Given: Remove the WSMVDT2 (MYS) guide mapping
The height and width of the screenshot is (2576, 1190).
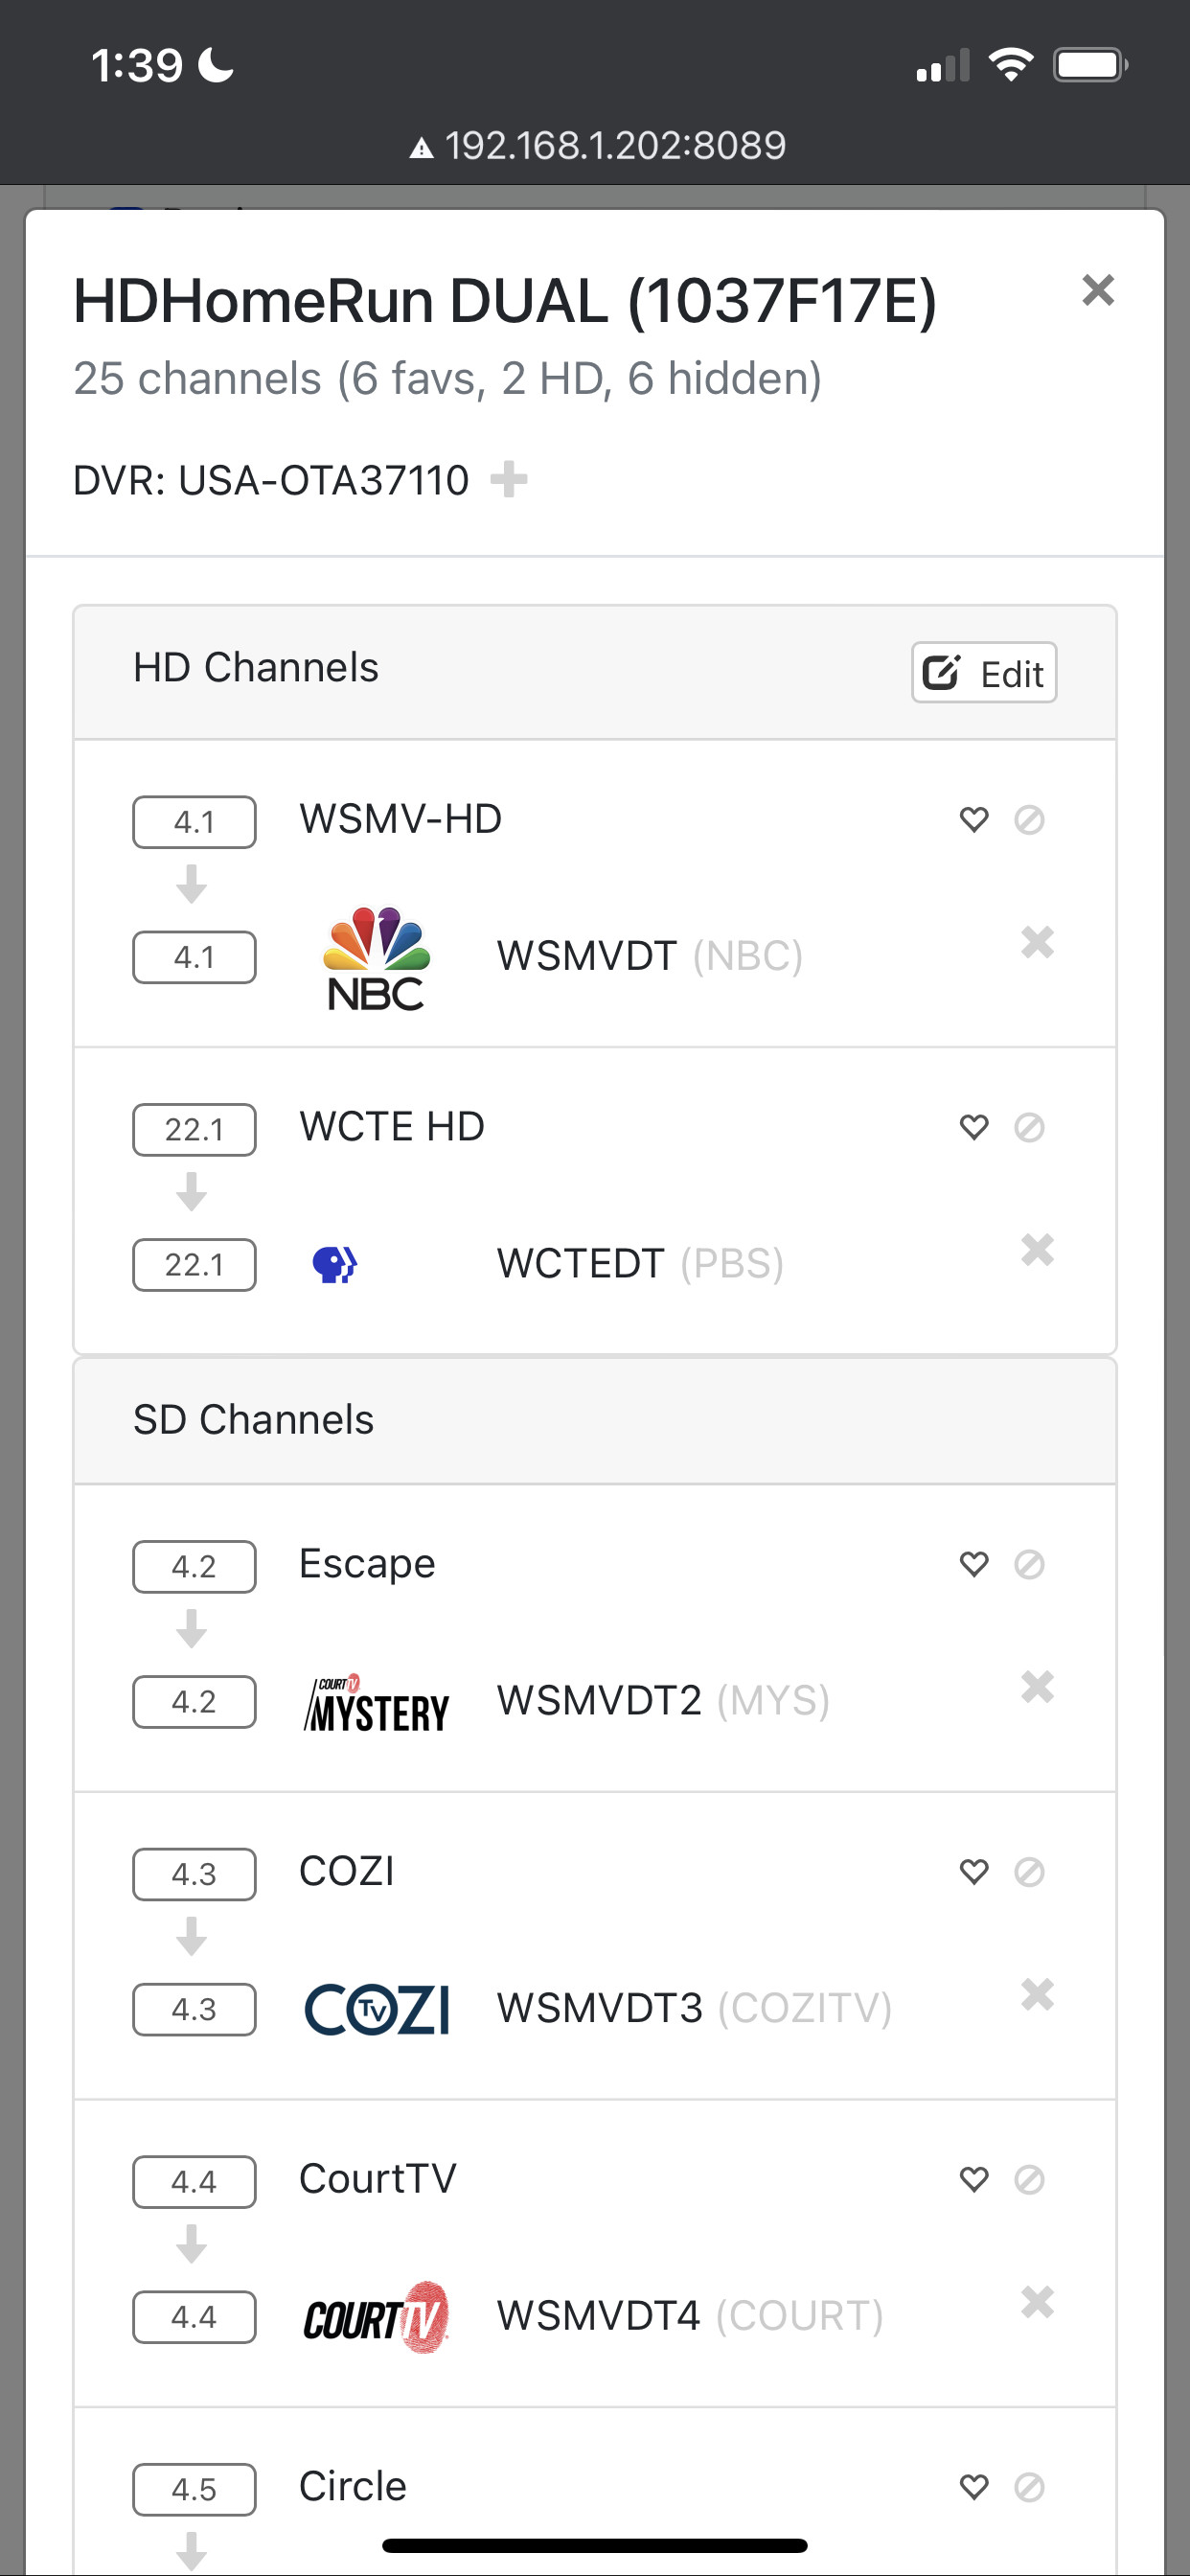Looking at the screenshot, I should 1037,1687.
